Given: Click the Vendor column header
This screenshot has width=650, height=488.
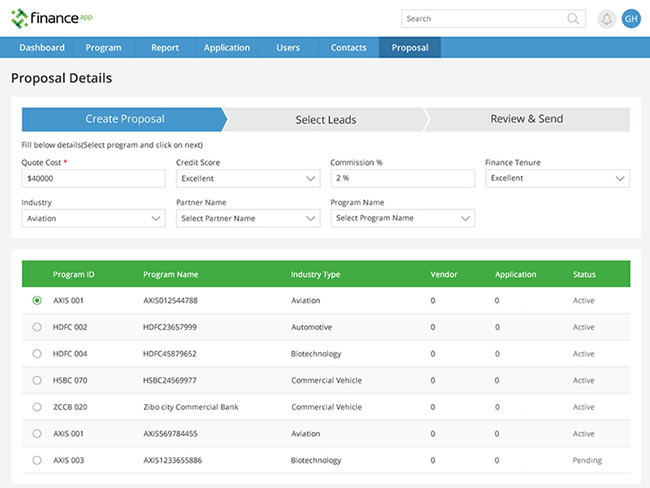Looking at the screenshot, I should coord(444,274).
